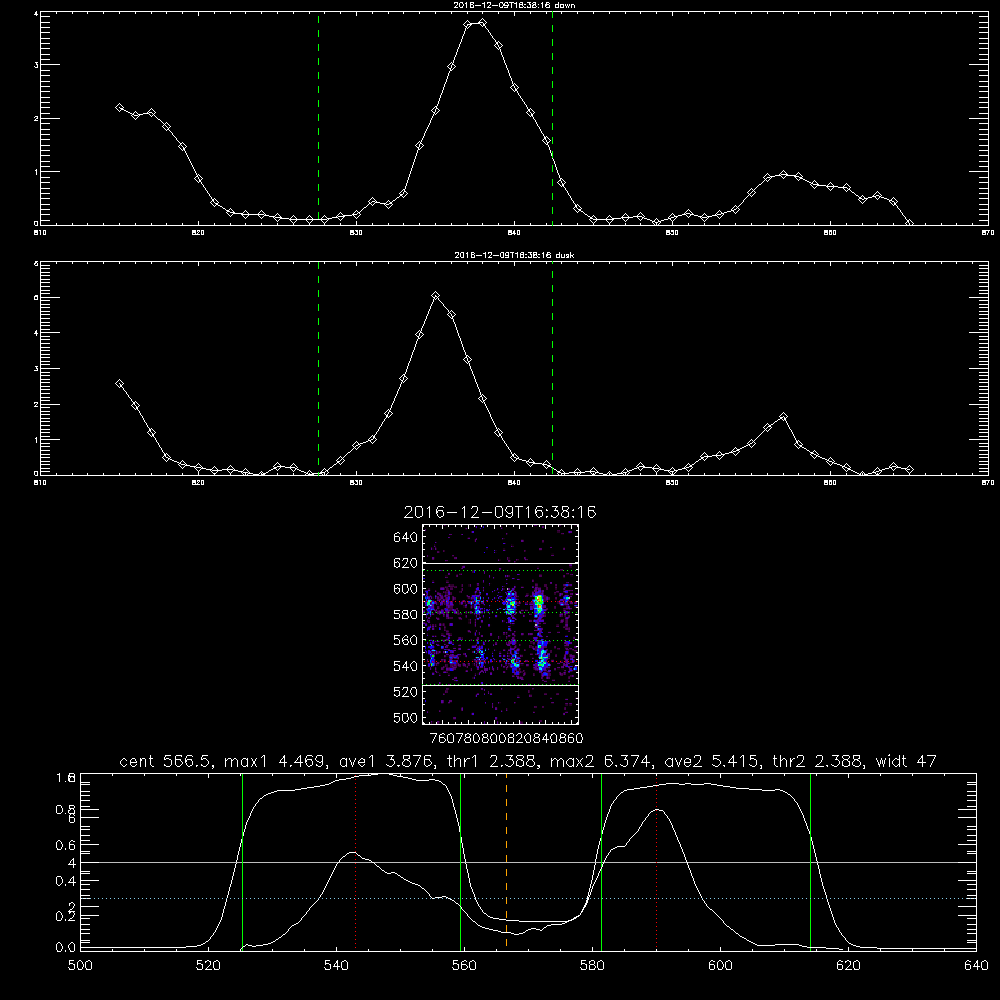Viewport: 1000px width, 1000px height.
Task: Click y-axis label 620 beside the heatmap
Action: 406,563
